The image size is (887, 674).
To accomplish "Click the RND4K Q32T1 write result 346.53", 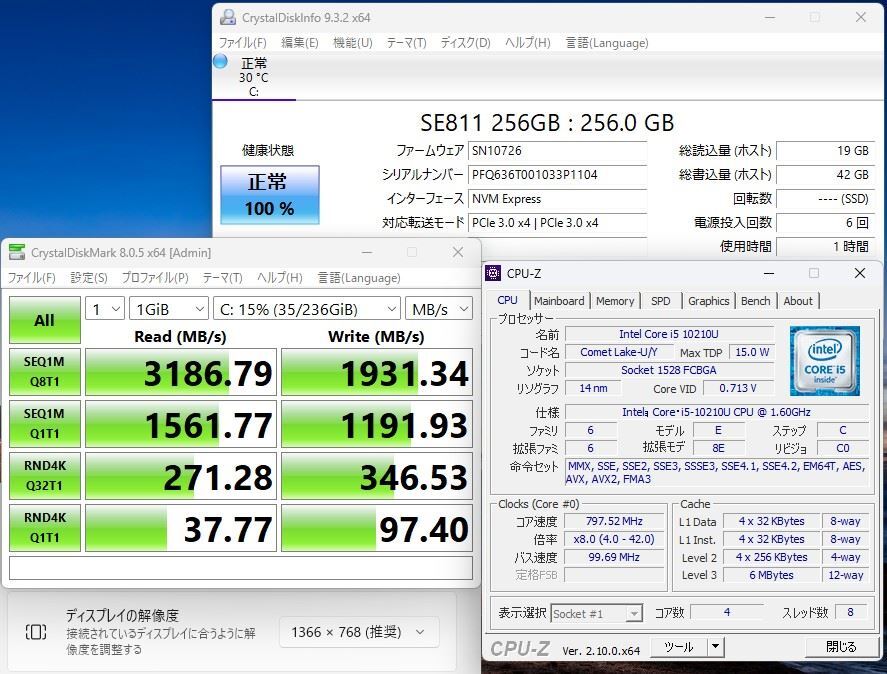I will 377,476.
